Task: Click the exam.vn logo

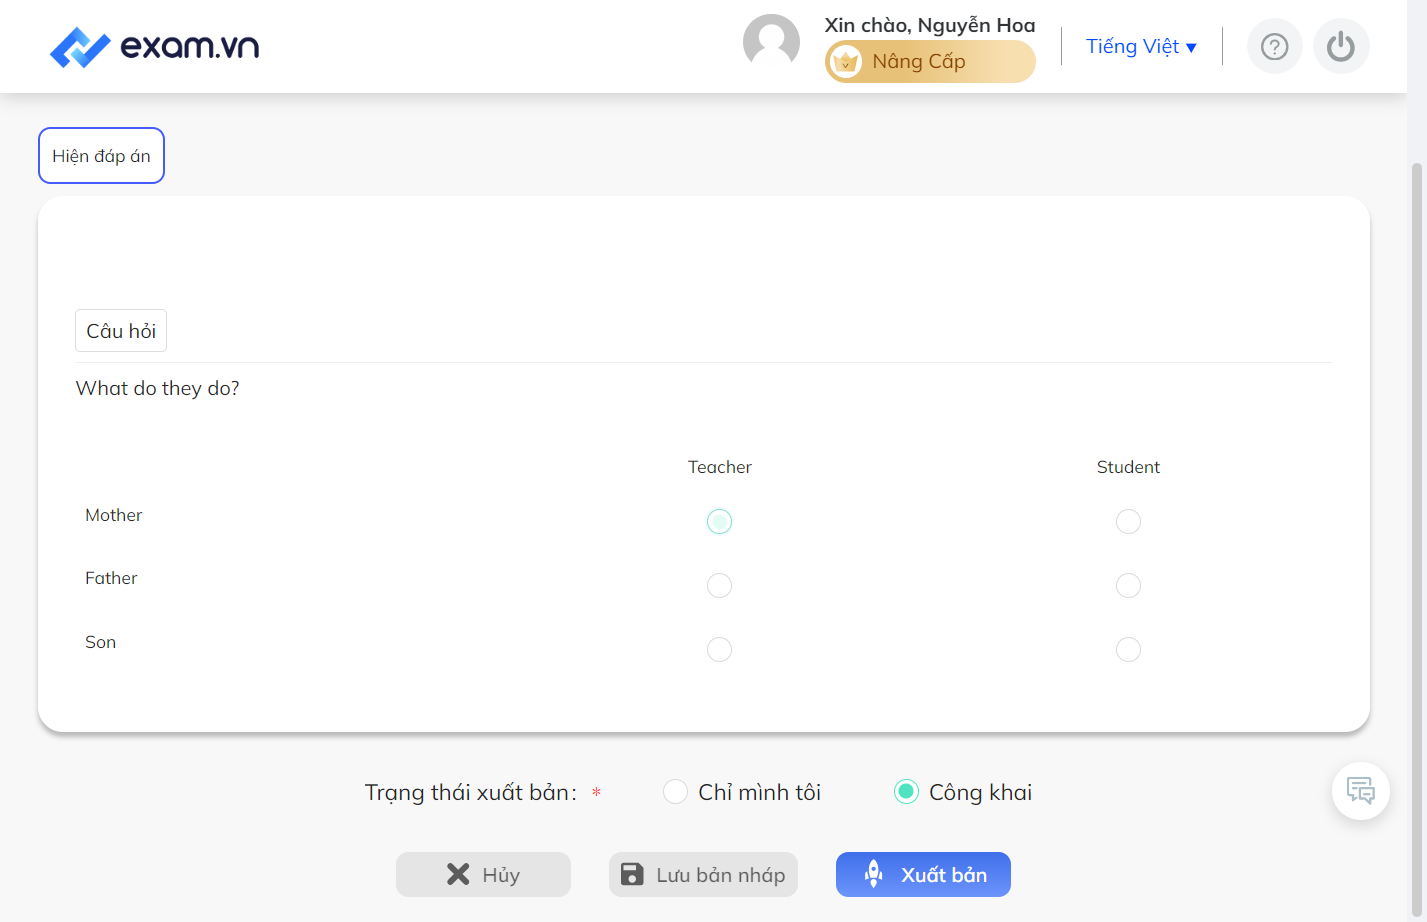Action: (154, 47)
